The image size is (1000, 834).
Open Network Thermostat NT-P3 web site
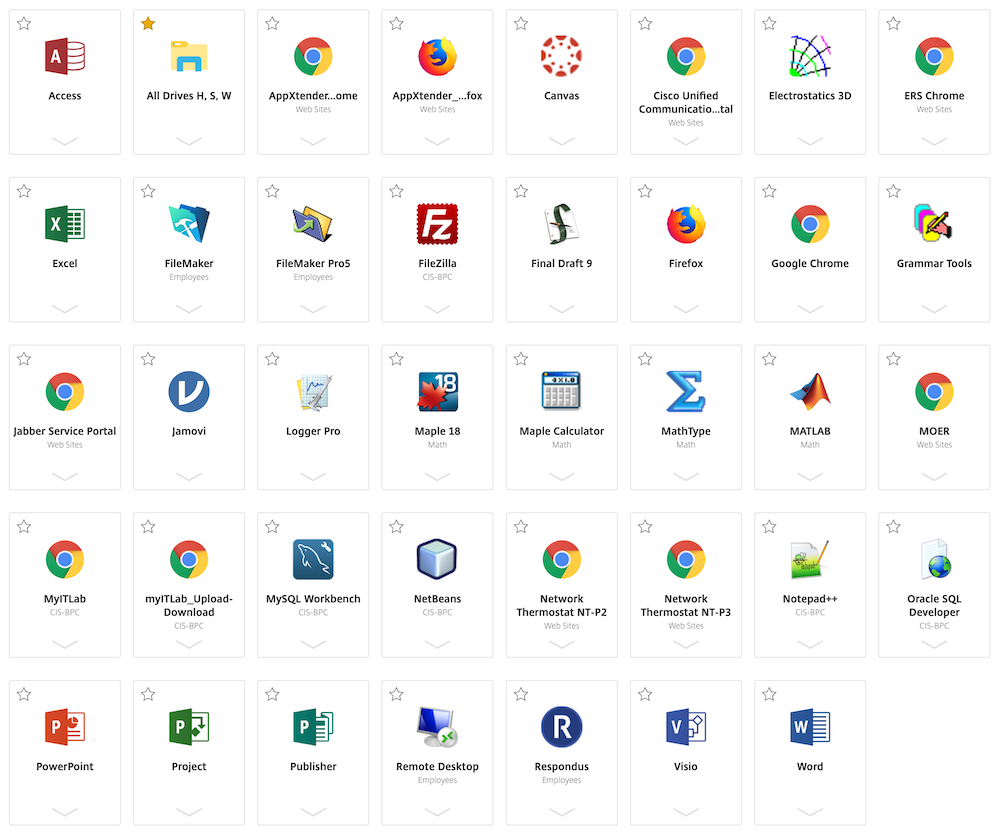pos(686,559)
